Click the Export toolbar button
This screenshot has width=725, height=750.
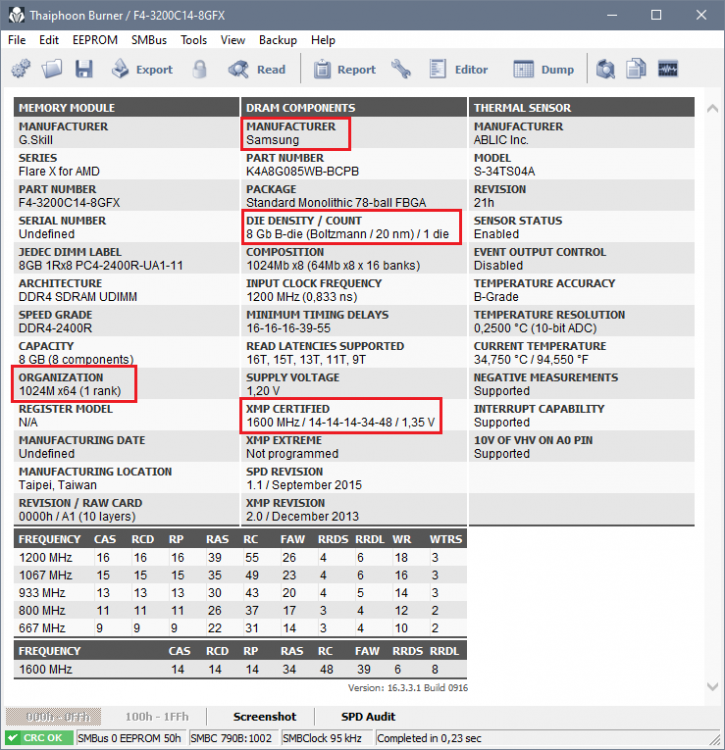[x=143, y=69]
